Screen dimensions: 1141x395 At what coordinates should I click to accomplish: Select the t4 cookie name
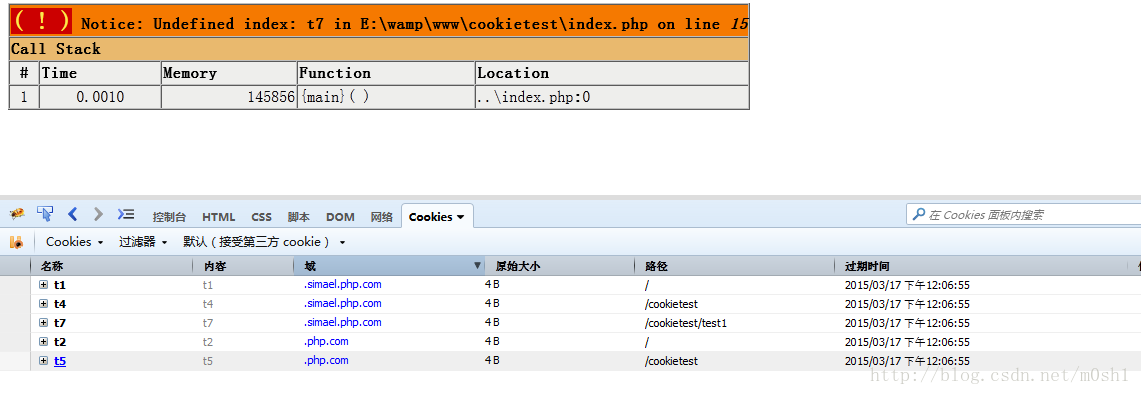click(60, 304)
